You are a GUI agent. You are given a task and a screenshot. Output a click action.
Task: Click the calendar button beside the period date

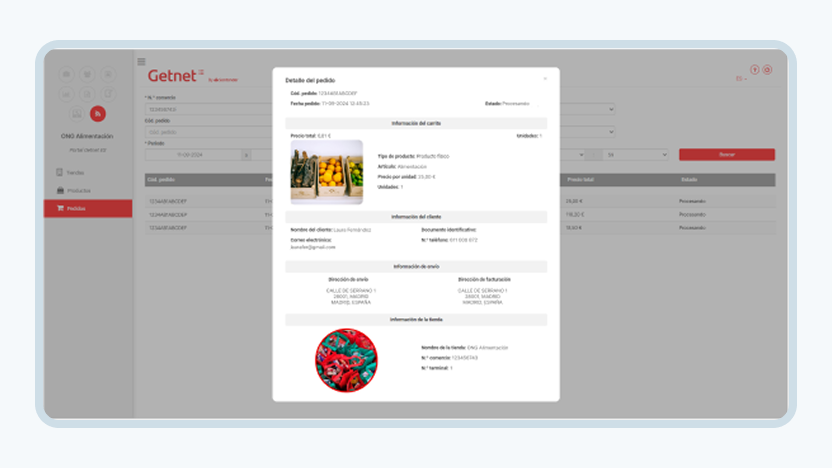tap(246, 155)
